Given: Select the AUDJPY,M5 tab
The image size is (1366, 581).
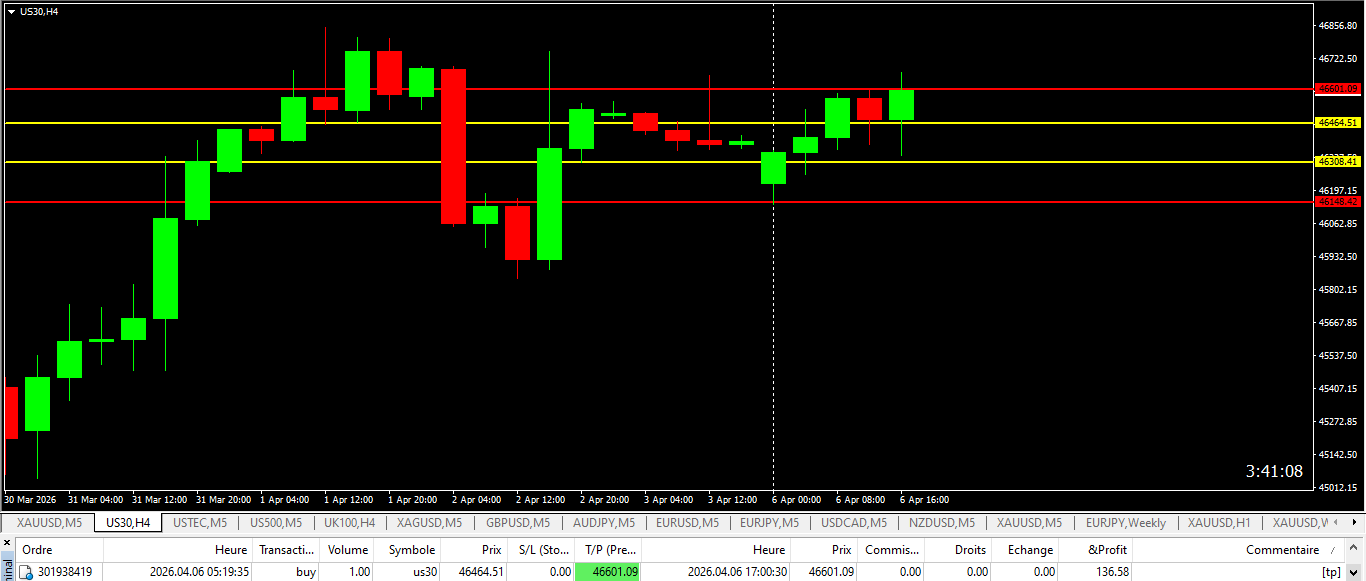Looking at the screenshot, I should coord(604,522).
